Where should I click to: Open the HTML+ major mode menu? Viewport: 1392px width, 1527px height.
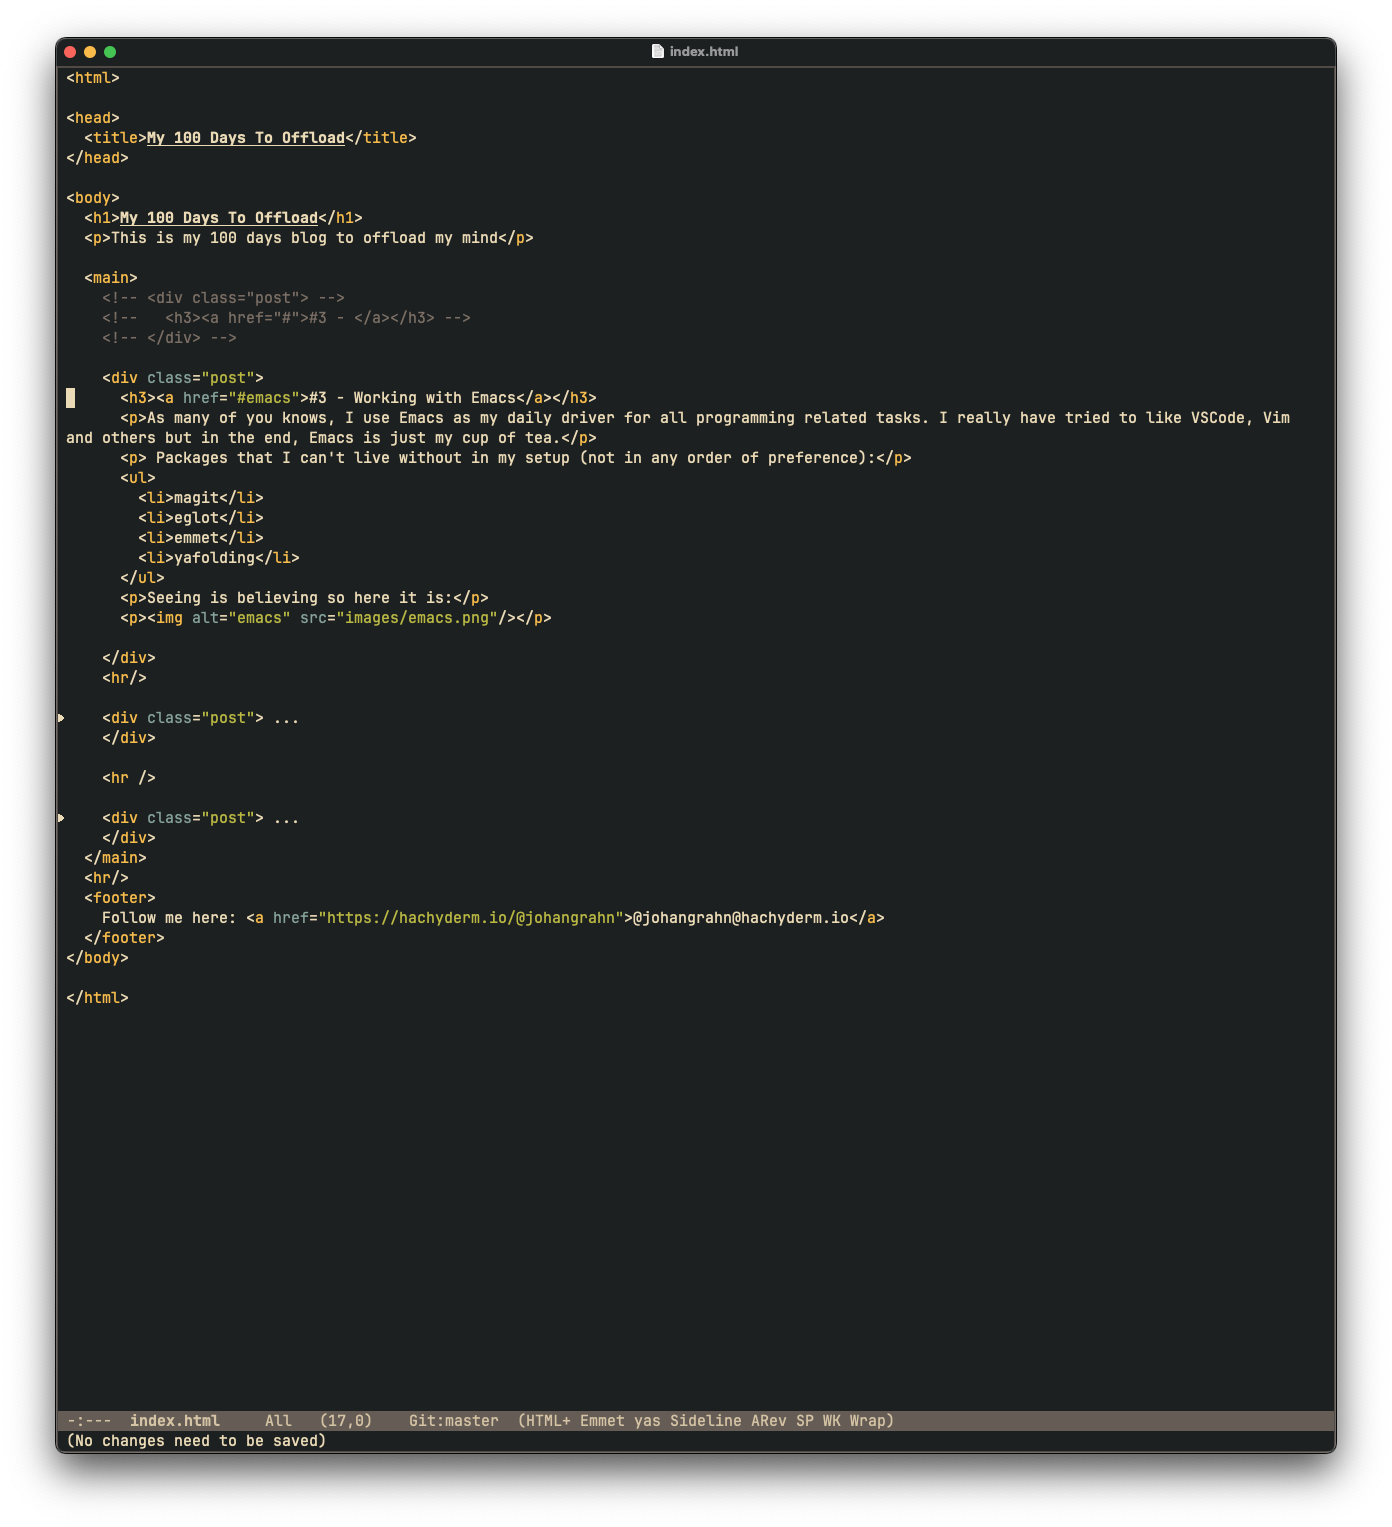[548, 1421]
